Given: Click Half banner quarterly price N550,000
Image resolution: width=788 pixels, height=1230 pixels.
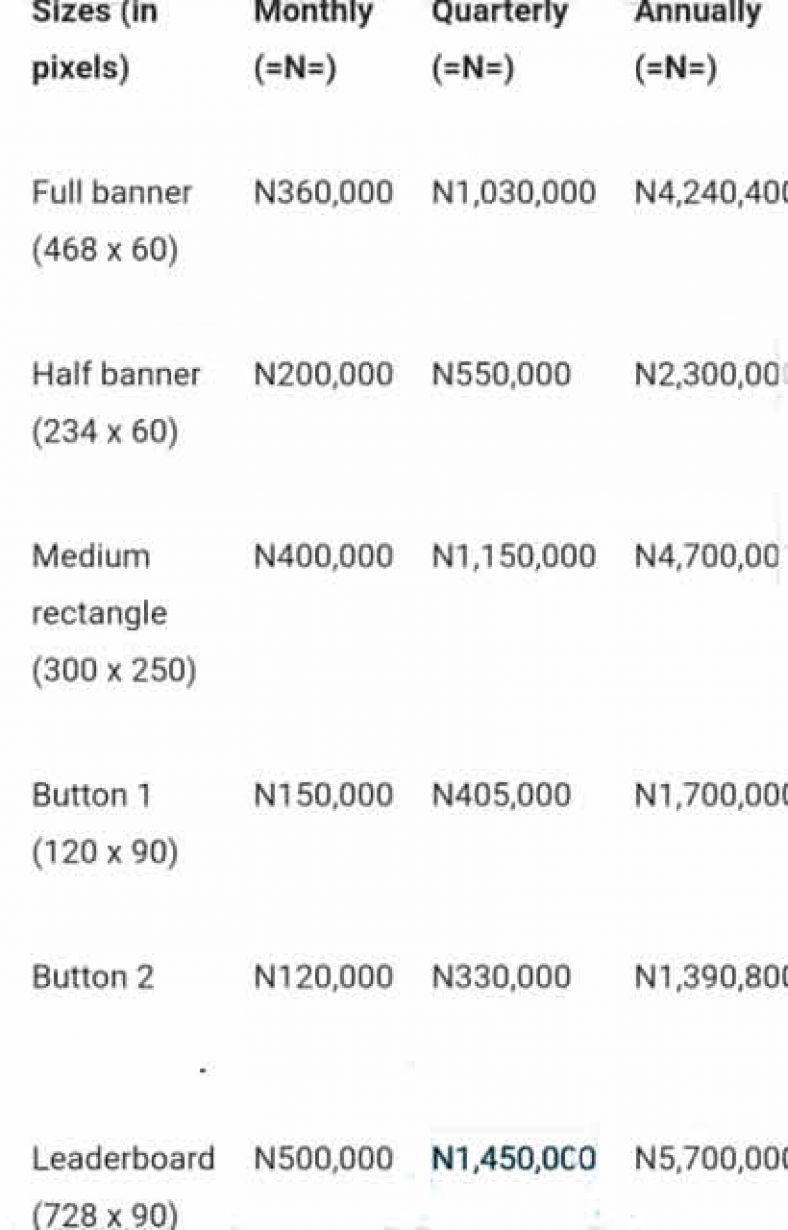Looking at the screenshot, I should tap(501, 374).
